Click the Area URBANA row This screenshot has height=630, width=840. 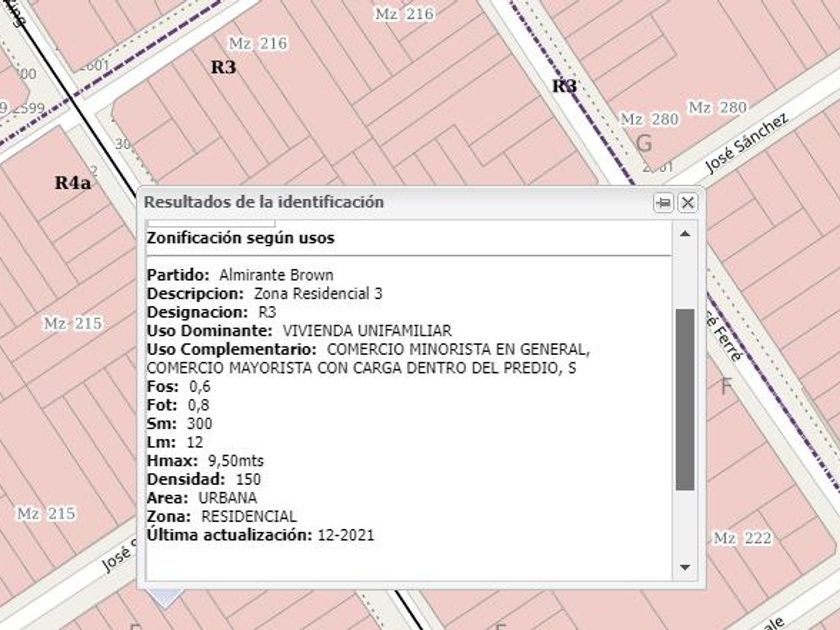coord(201,498)
